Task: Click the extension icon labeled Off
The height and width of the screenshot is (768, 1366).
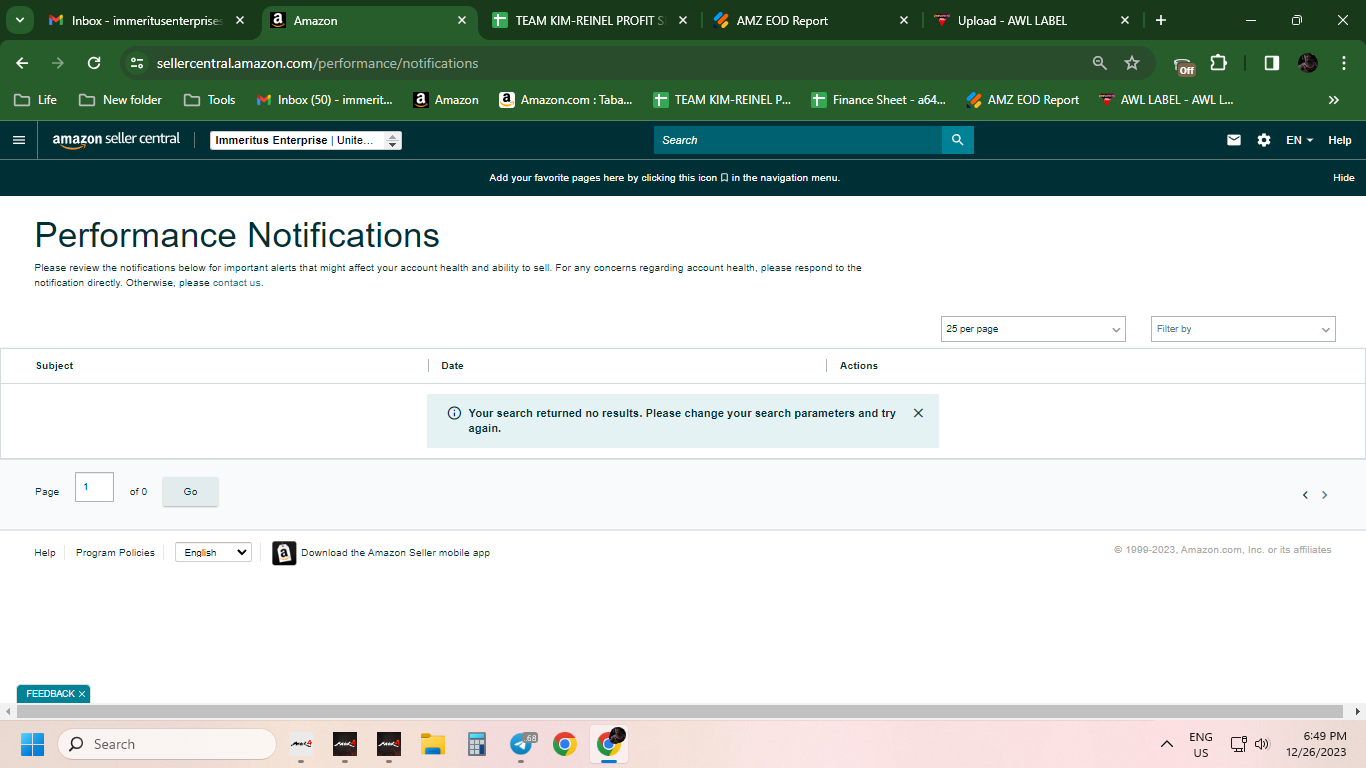Action: pyautogui.click(x=1184, y=65)
